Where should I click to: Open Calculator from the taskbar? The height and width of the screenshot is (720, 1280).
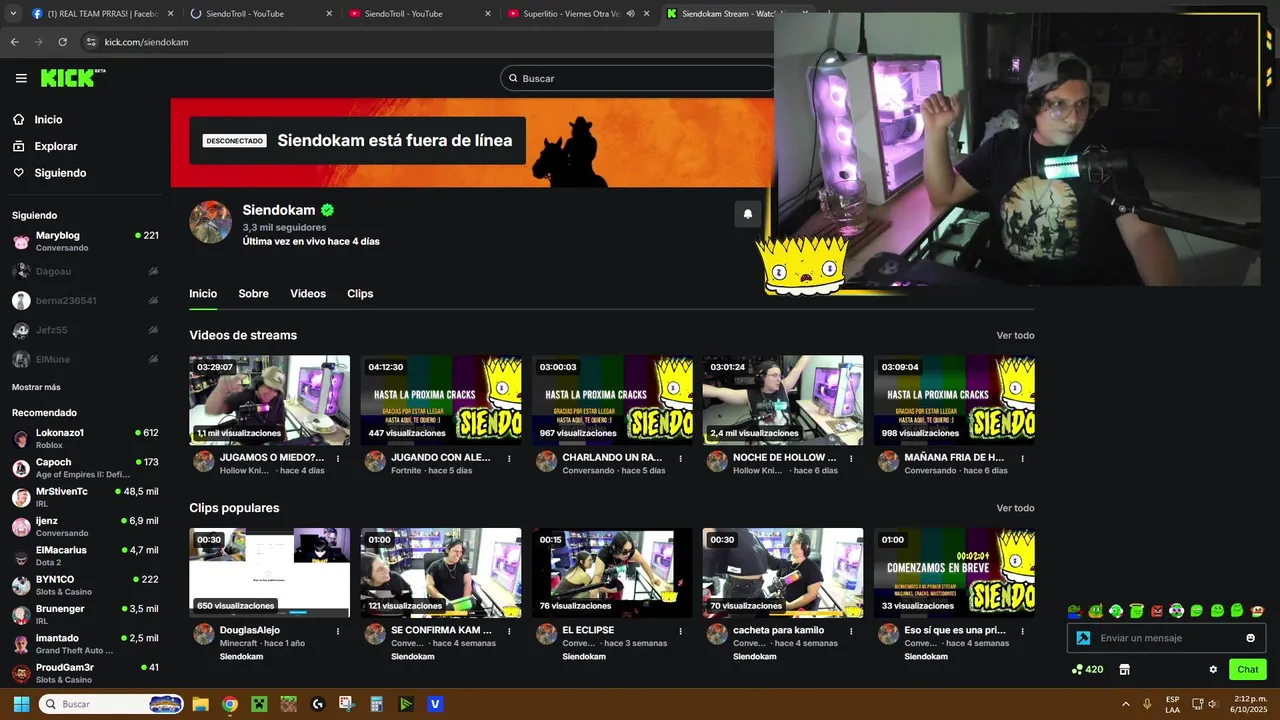376,704
